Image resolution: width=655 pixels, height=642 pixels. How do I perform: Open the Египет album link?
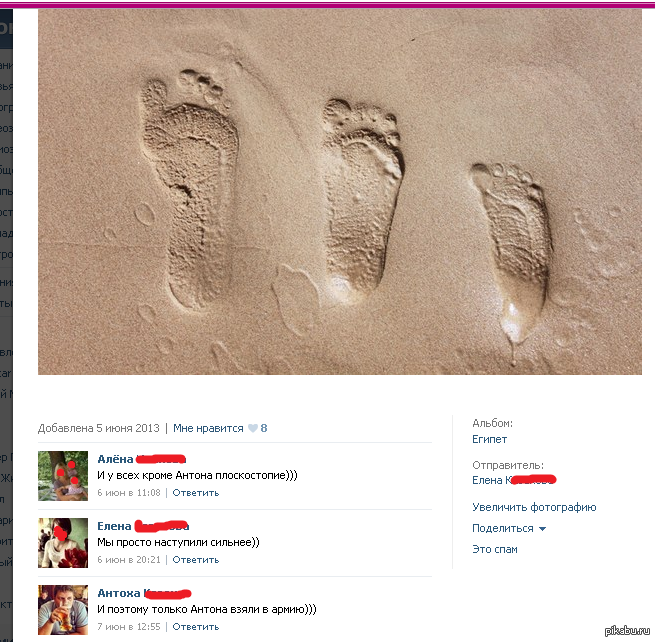(490, 439)
